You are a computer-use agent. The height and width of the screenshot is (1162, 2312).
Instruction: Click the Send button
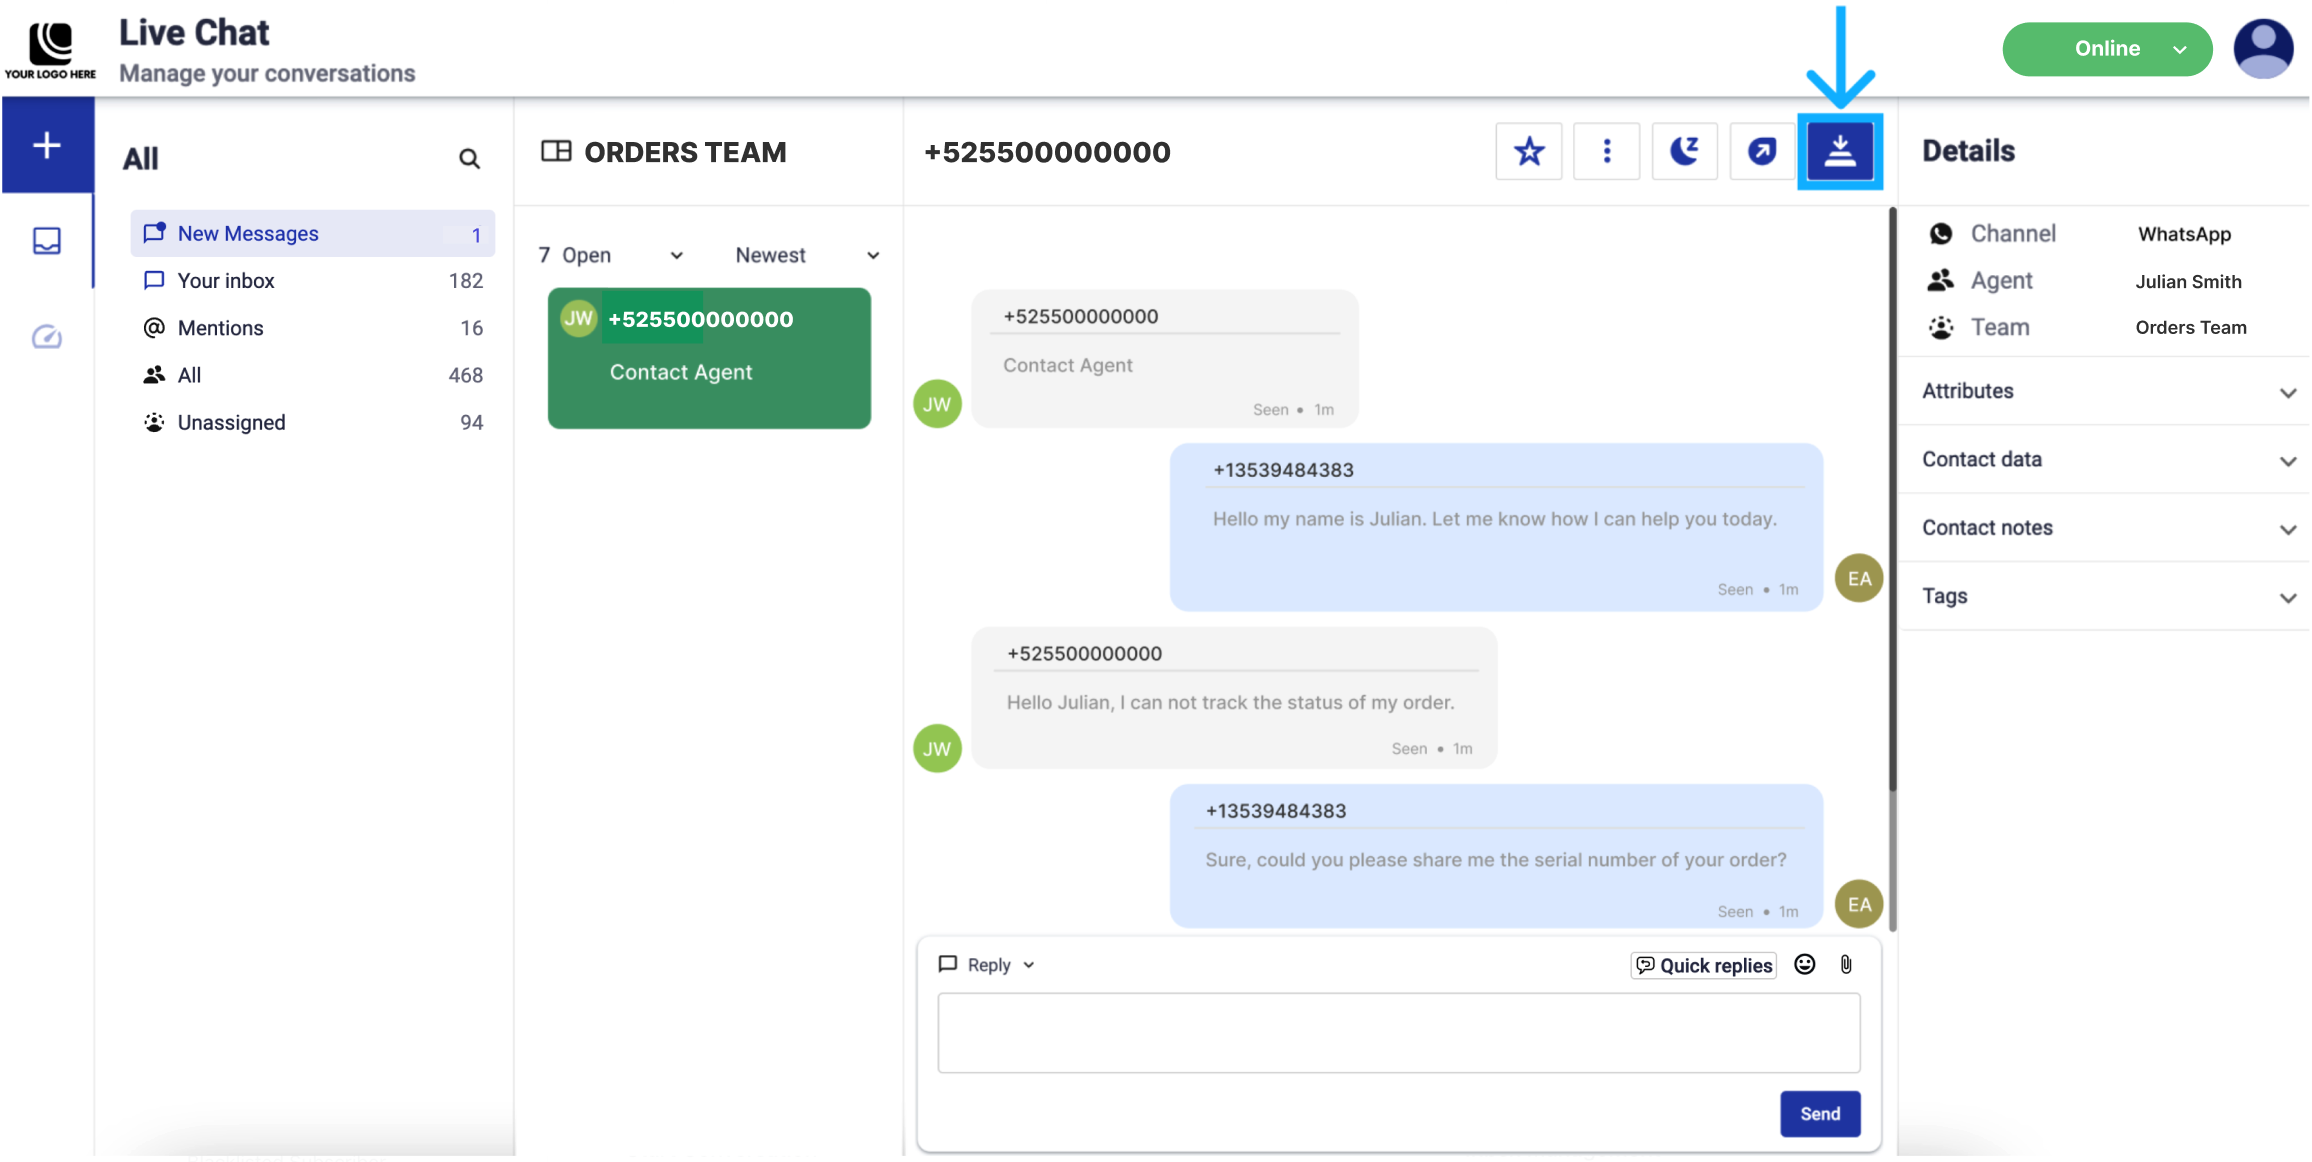[1819, 1114]
